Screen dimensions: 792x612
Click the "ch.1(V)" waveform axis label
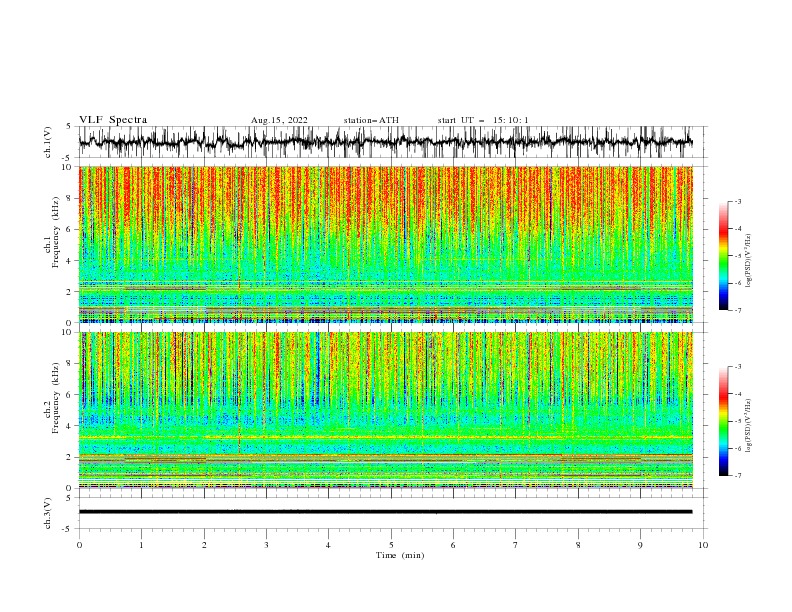48,142
